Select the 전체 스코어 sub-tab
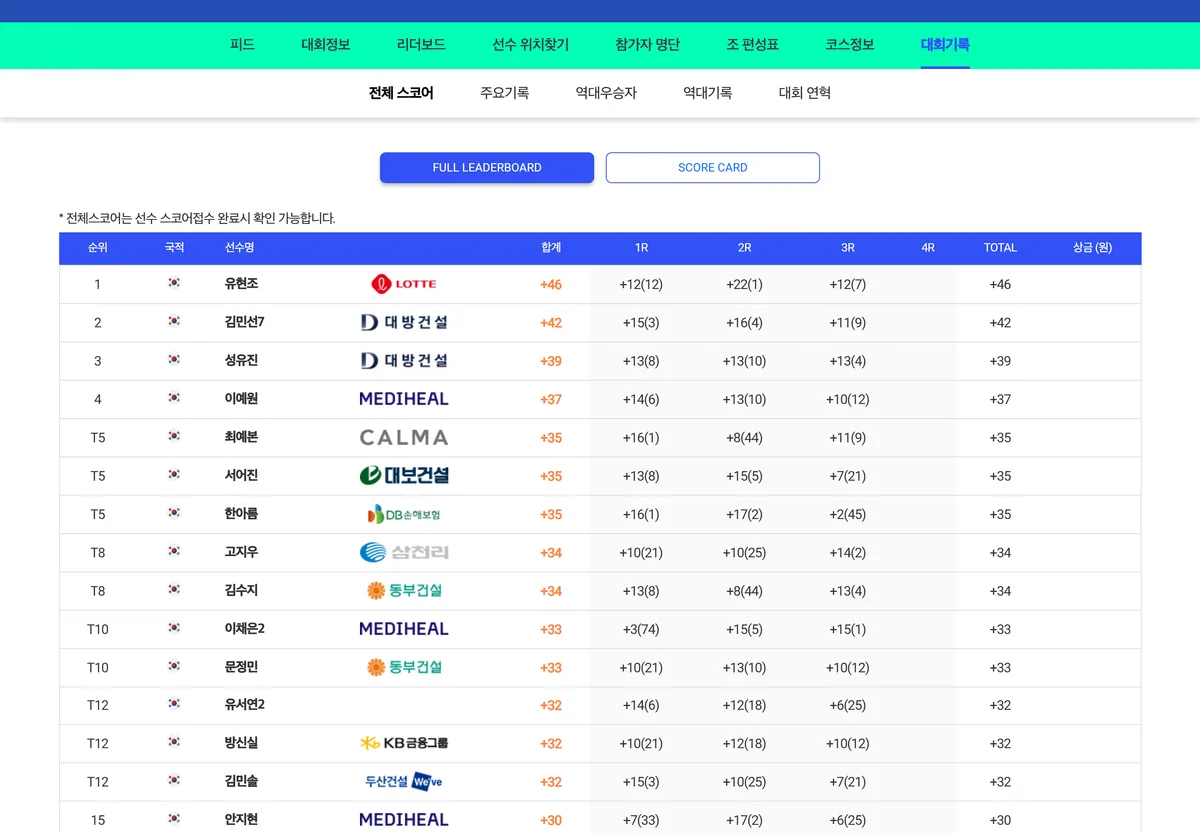This screenshot has height=833, width=1200. point(401,93)
